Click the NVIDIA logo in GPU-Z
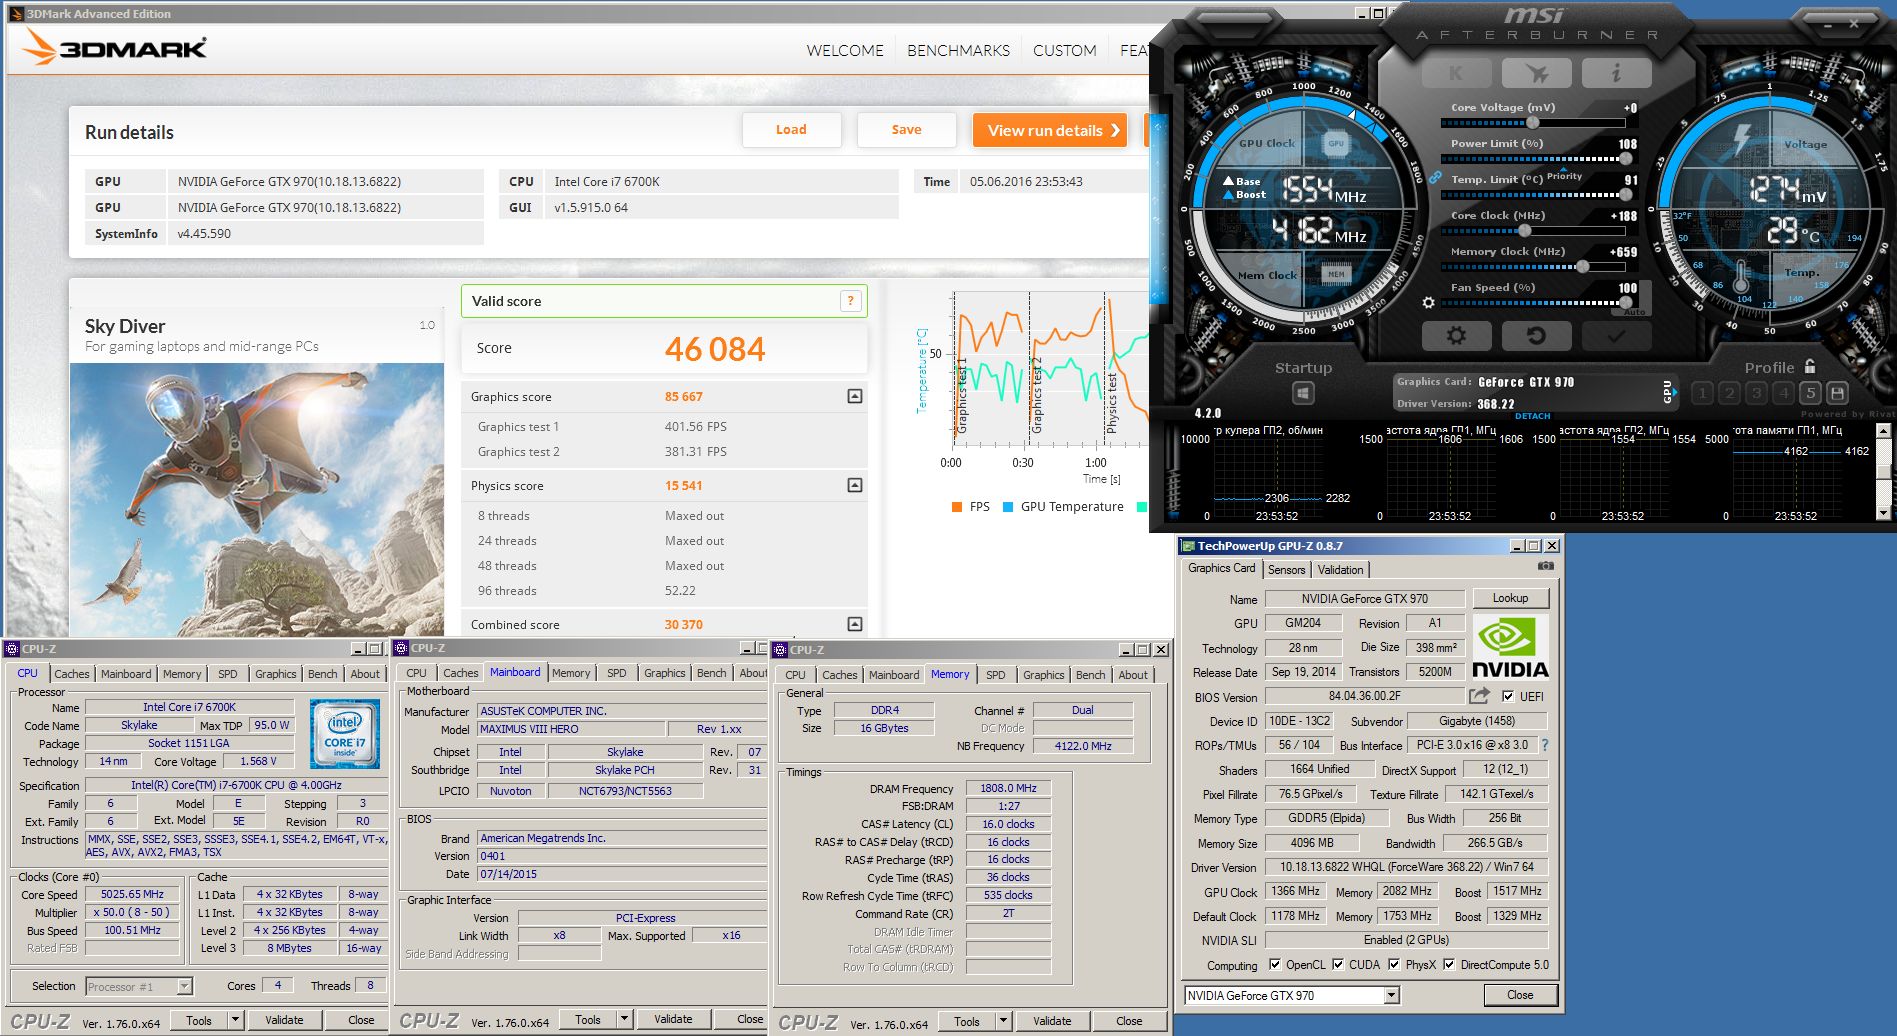This screenshot has width=1897, height=1036. pyautogui.click(x=1510, y=646)
